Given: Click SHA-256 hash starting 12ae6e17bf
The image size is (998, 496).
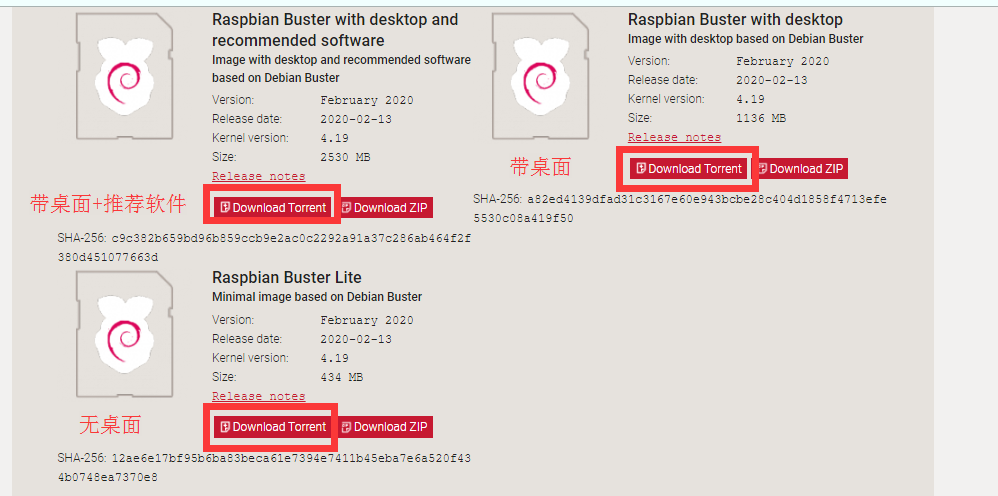Looking at the screenshot, I should coord(264,467).
